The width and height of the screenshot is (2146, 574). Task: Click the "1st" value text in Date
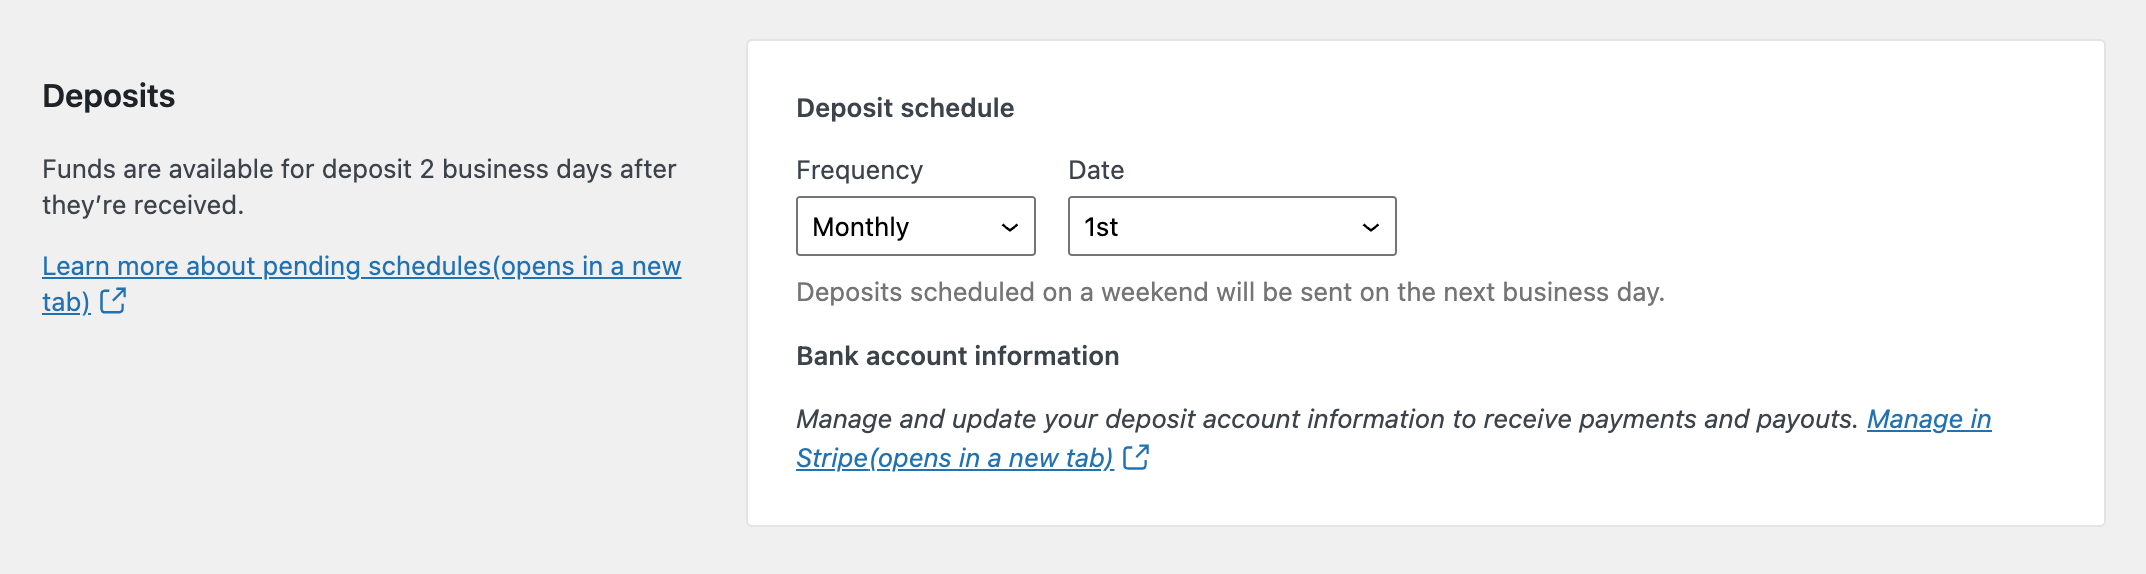(1101, 227)
